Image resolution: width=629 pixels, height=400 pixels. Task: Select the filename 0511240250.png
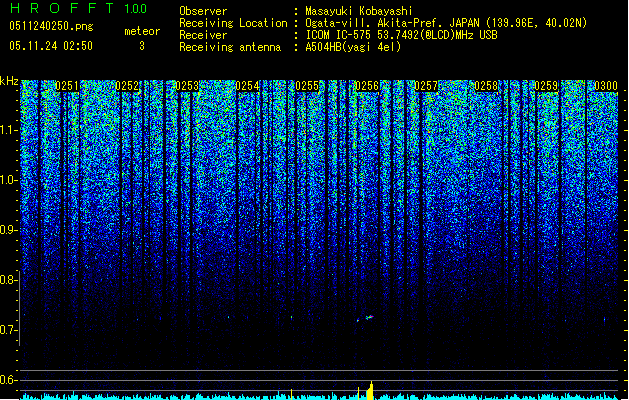click(51, 26)
